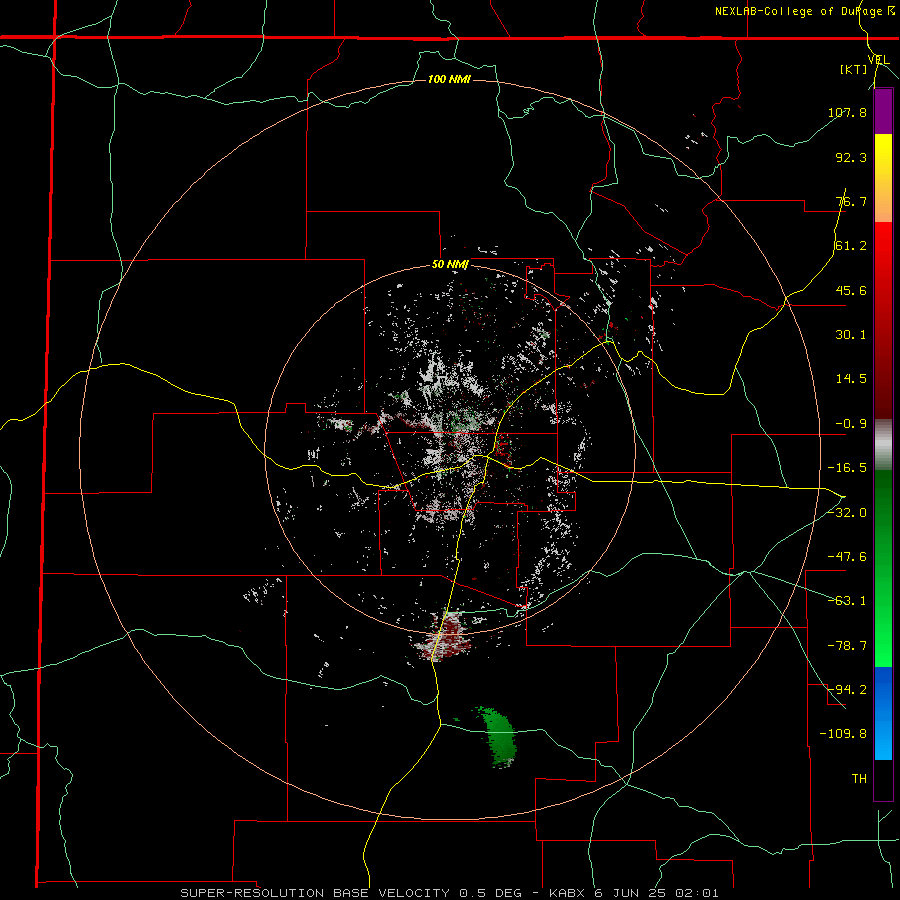This screenshot has height=900, width=900.
Task: Click the 50 NMI range ring label
Action: pyautogui.click(x=450, y=265)
